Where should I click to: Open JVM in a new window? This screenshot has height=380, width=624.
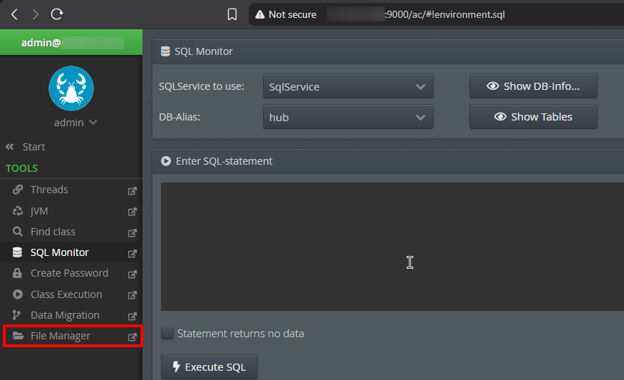[x=132, y=212]
